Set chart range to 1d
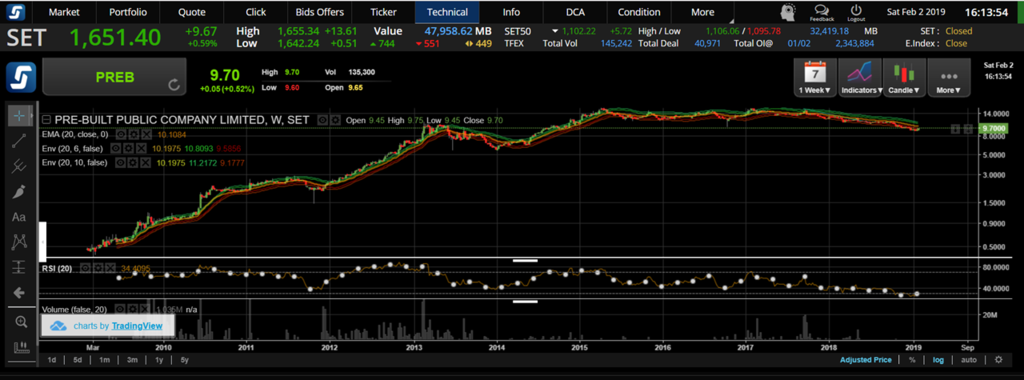This screenshot has height=380, width=1024. (x=52, y=360)
